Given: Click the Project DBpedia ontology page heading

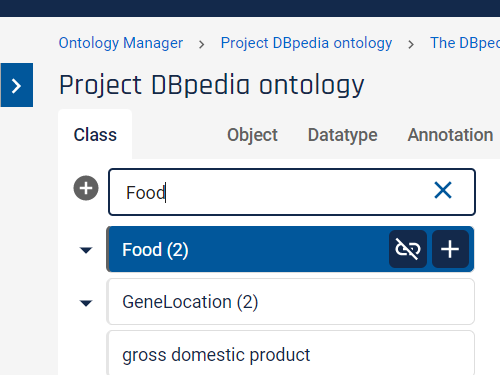Looking at the screenshot, I should [212, 86].
